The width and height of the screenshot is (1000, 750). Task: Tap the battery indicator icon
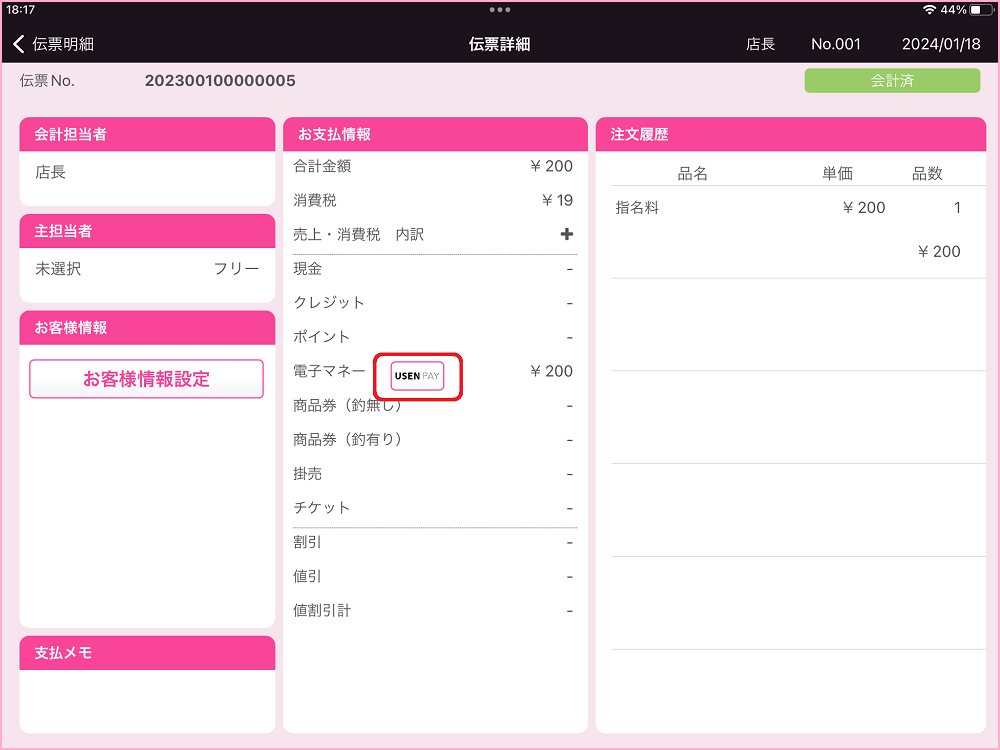[x=980, y=9]
